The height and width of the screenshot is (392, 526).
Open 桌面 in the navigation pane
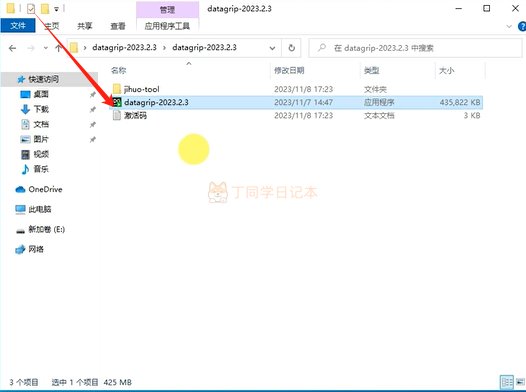coord(41,94)
